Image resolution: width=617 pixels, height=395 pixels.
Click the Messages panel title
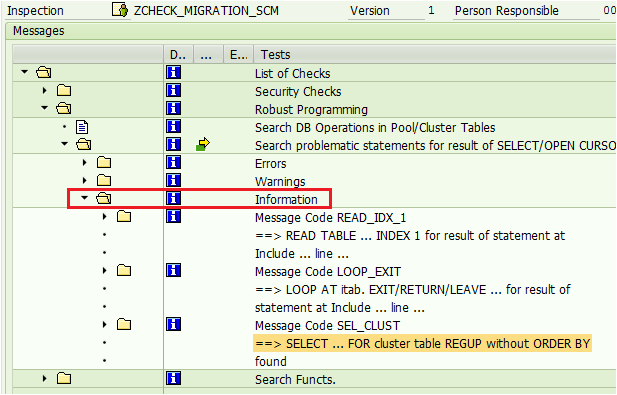click(x=39, y=31)
